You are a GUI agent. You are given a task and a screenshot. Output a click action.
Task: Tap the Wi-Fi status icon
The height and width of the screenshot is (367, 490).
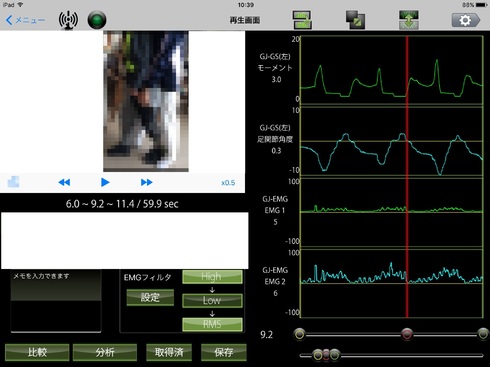click(x=21, y=5)
